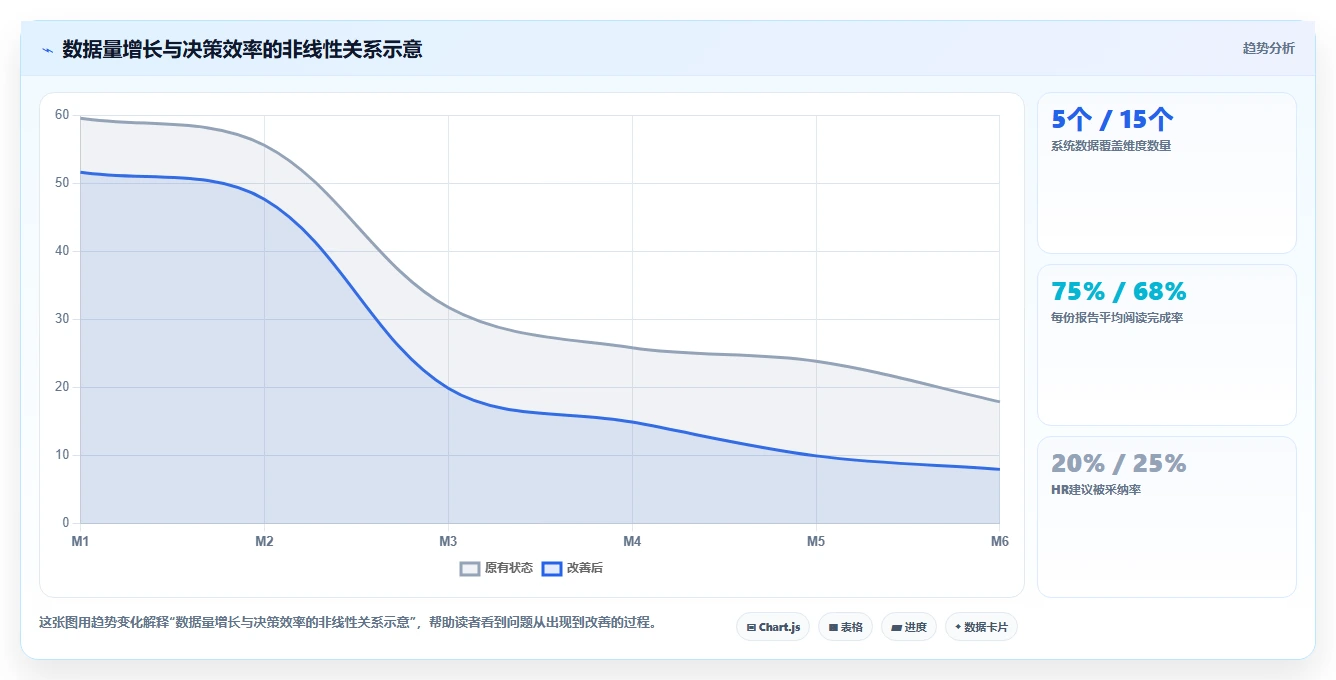Click the description text below the chart
The image size is (1336, 680).
tap(349, 622)
